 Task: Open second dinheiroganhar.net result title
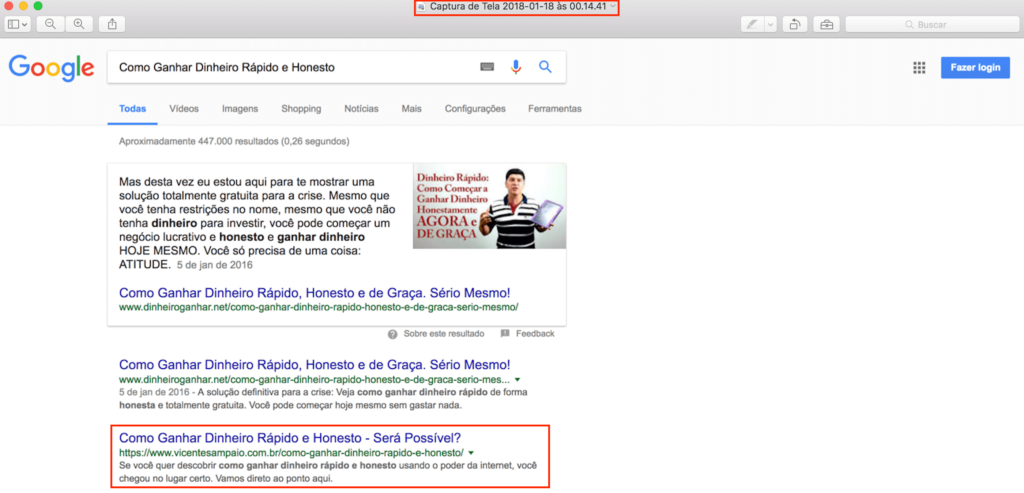pyautogui.click(x=315, y=364)
